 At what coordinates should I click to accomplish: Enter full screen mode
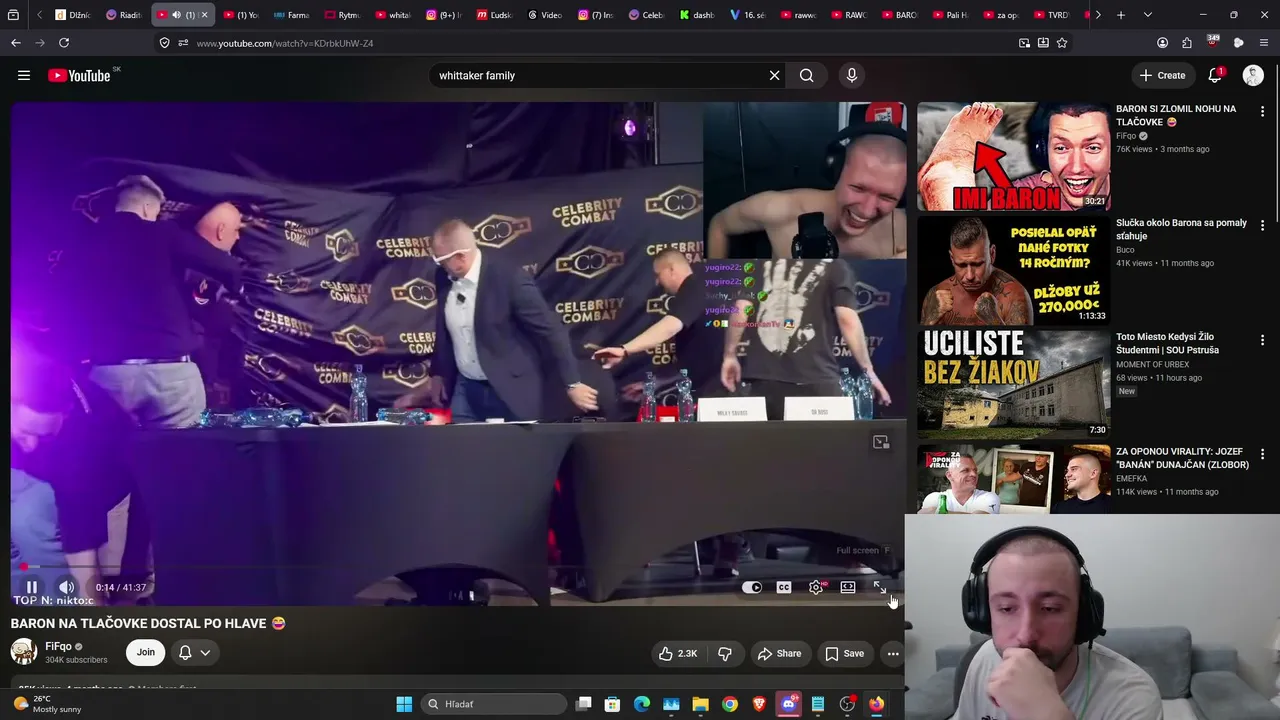pyautogui.click(x=880, y=587)
